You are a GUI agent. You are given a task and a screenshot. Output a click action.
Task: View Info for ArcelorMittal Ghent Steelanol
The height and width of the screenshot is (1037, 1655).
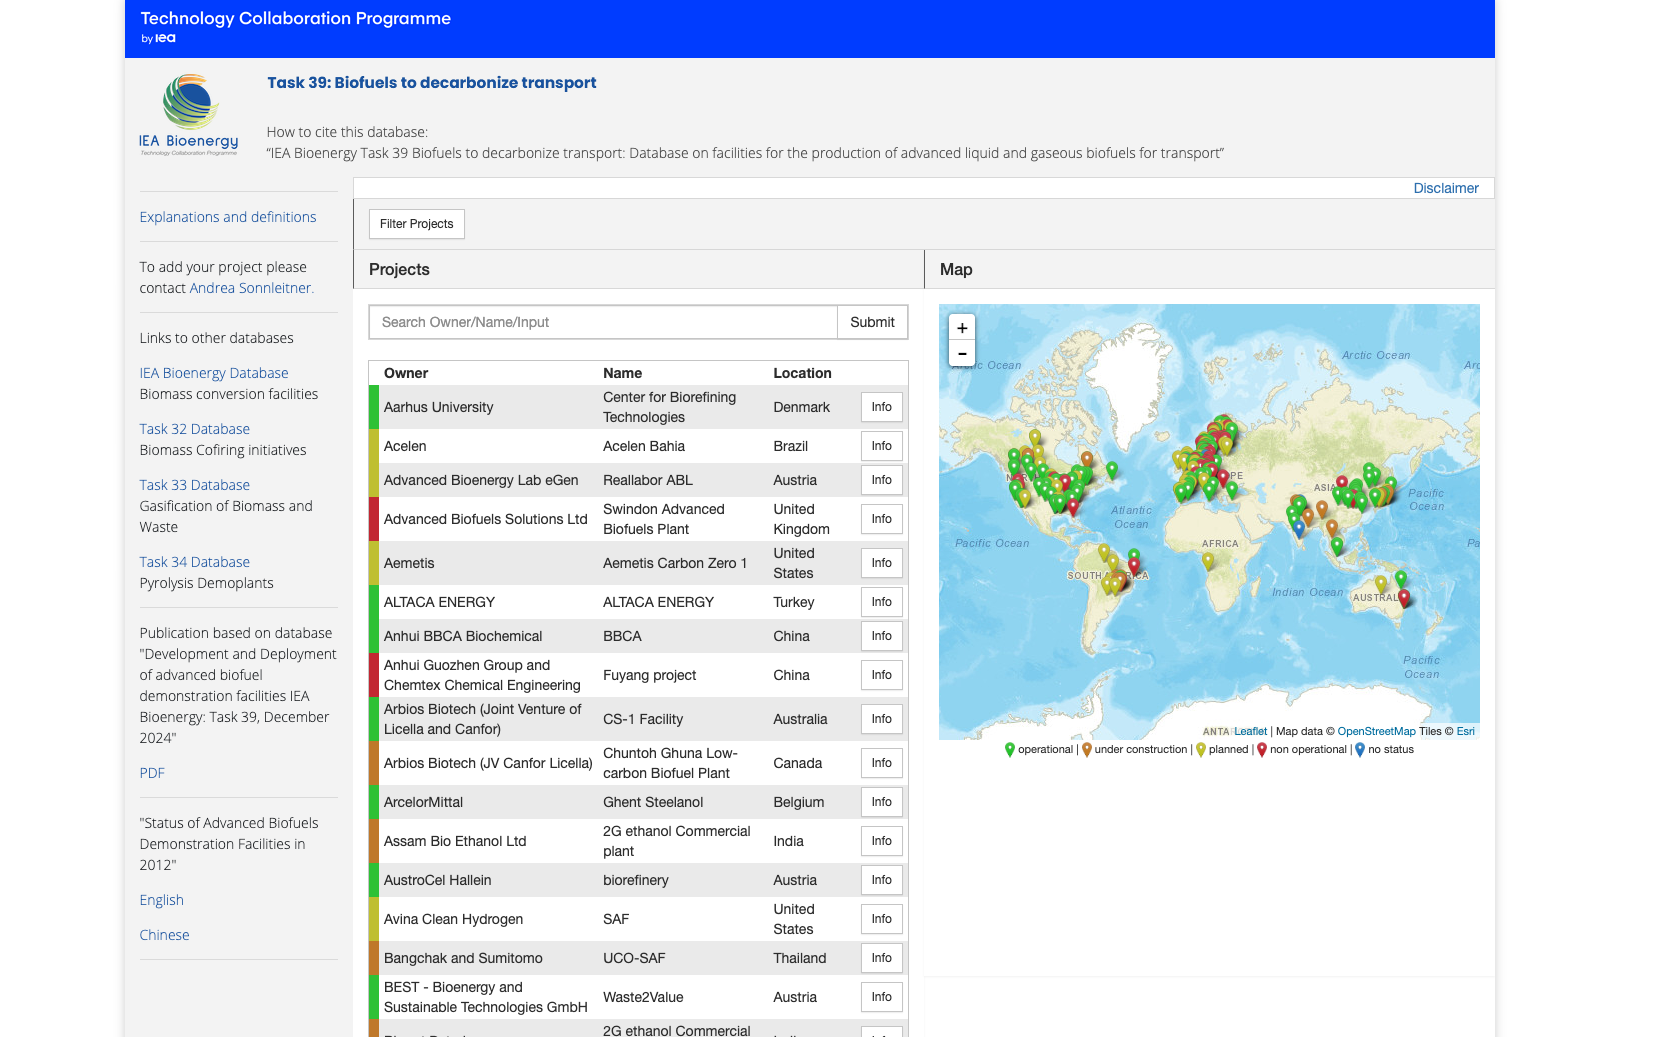(881, 802)
